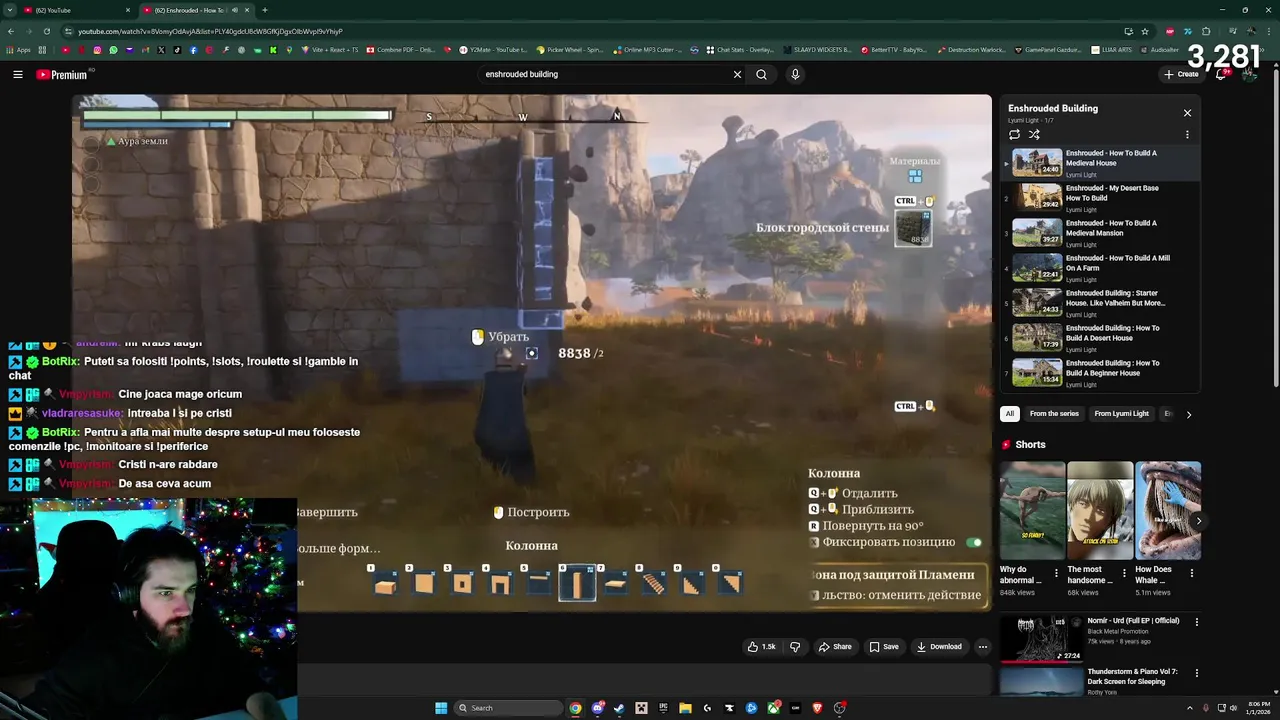This screenshot has height=720, width=1280.
Task: Download the video
Action: [x=939, y=647]
